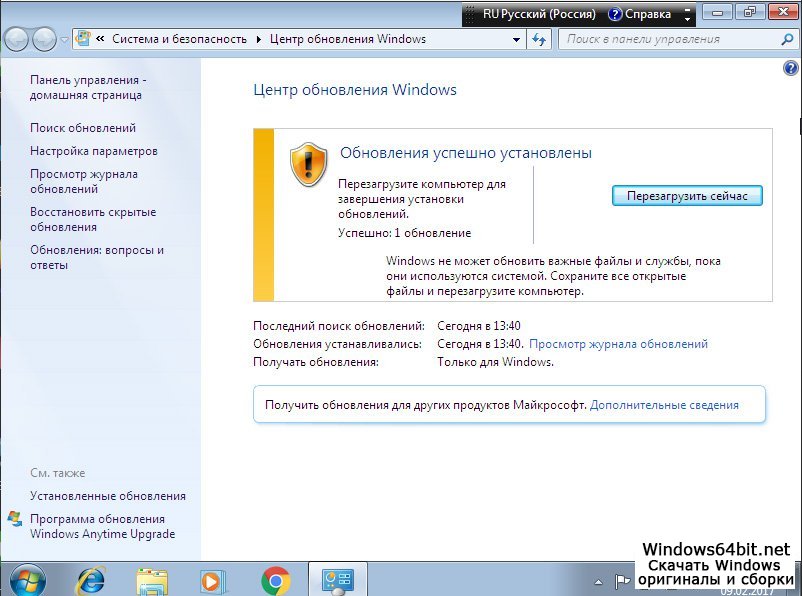Viewport: 802px width, 596px height.
Task: Click the Windows Start orb
Action: [x=27, y=580]
